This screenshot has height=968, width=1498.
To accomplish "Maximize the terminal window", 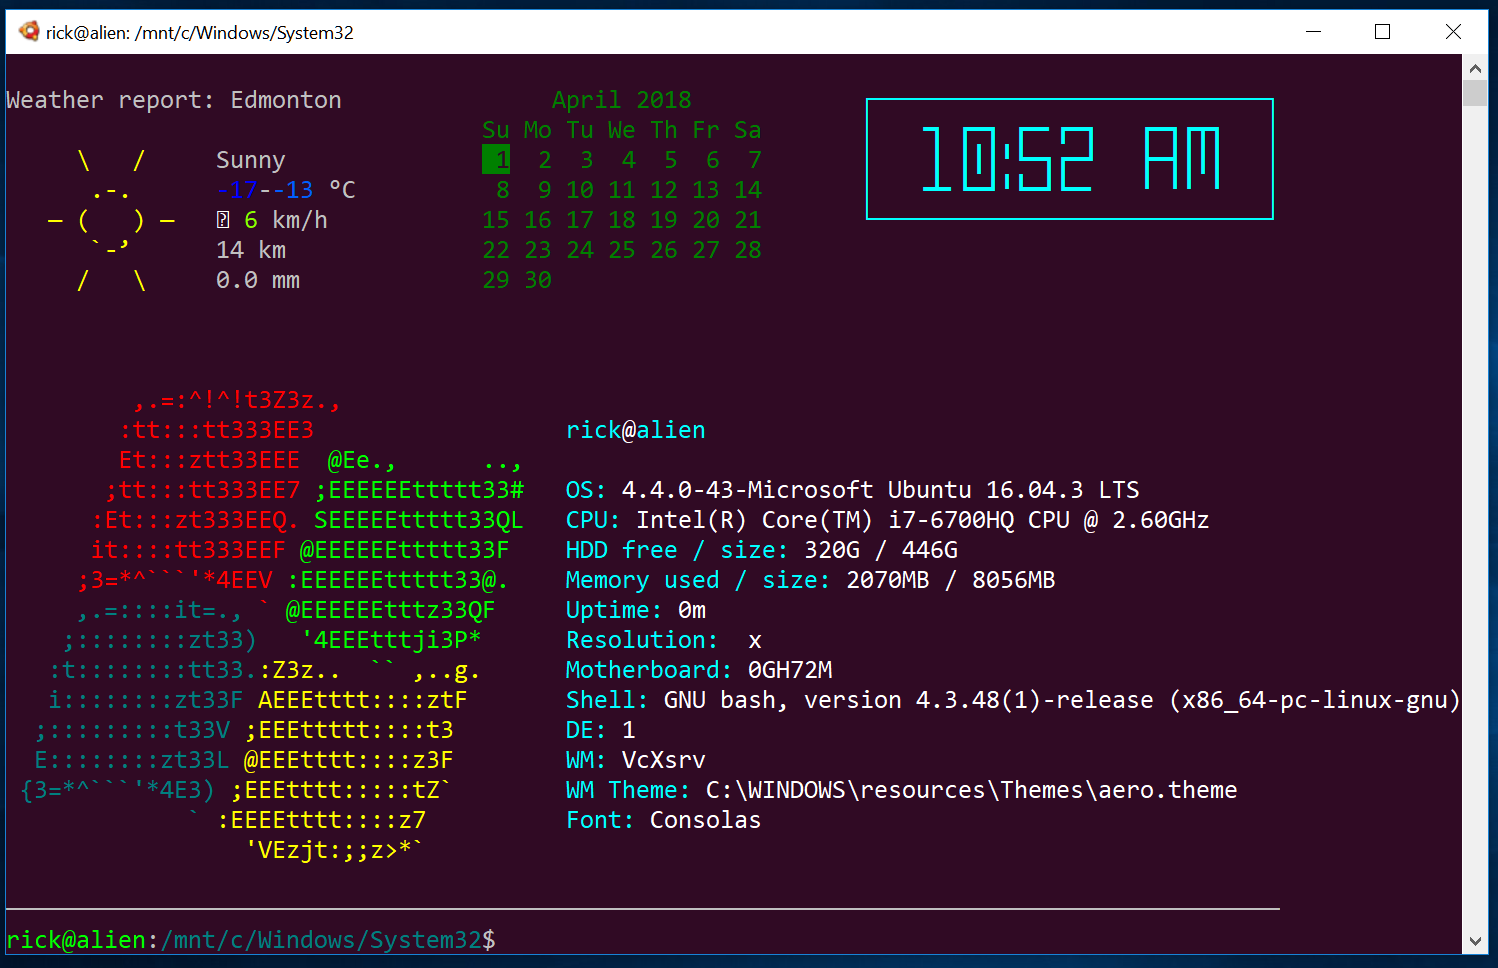I will (x=1383, y=32).
